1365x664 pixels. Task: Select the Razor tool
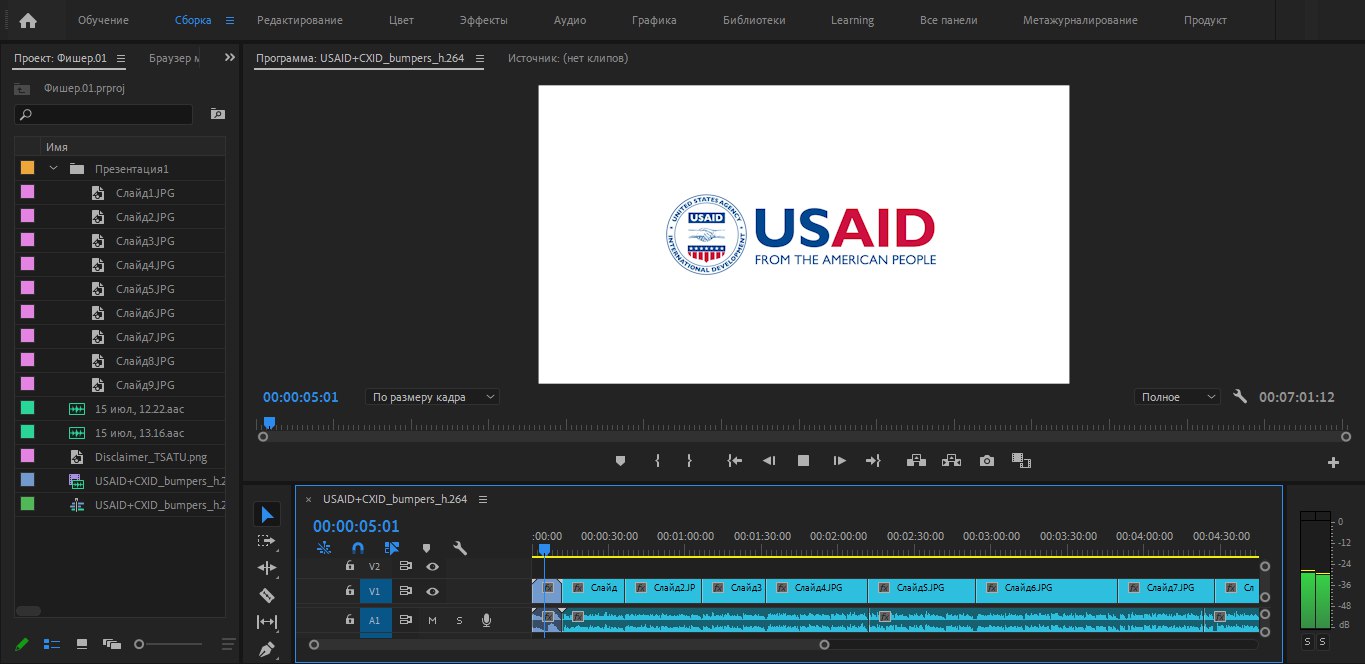tap(267, 595)
